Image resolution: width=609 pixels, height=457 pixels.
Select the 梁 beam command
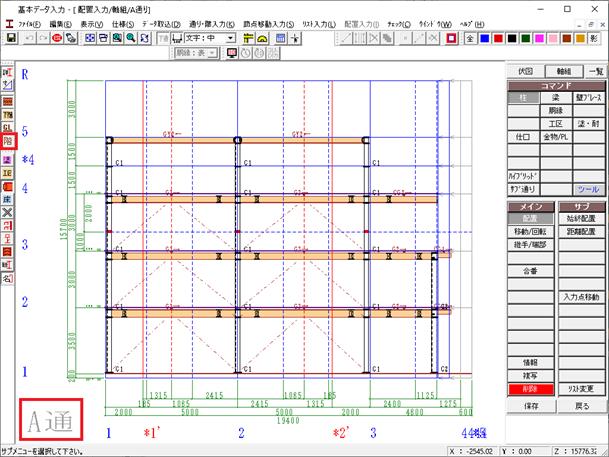[556, 97]
